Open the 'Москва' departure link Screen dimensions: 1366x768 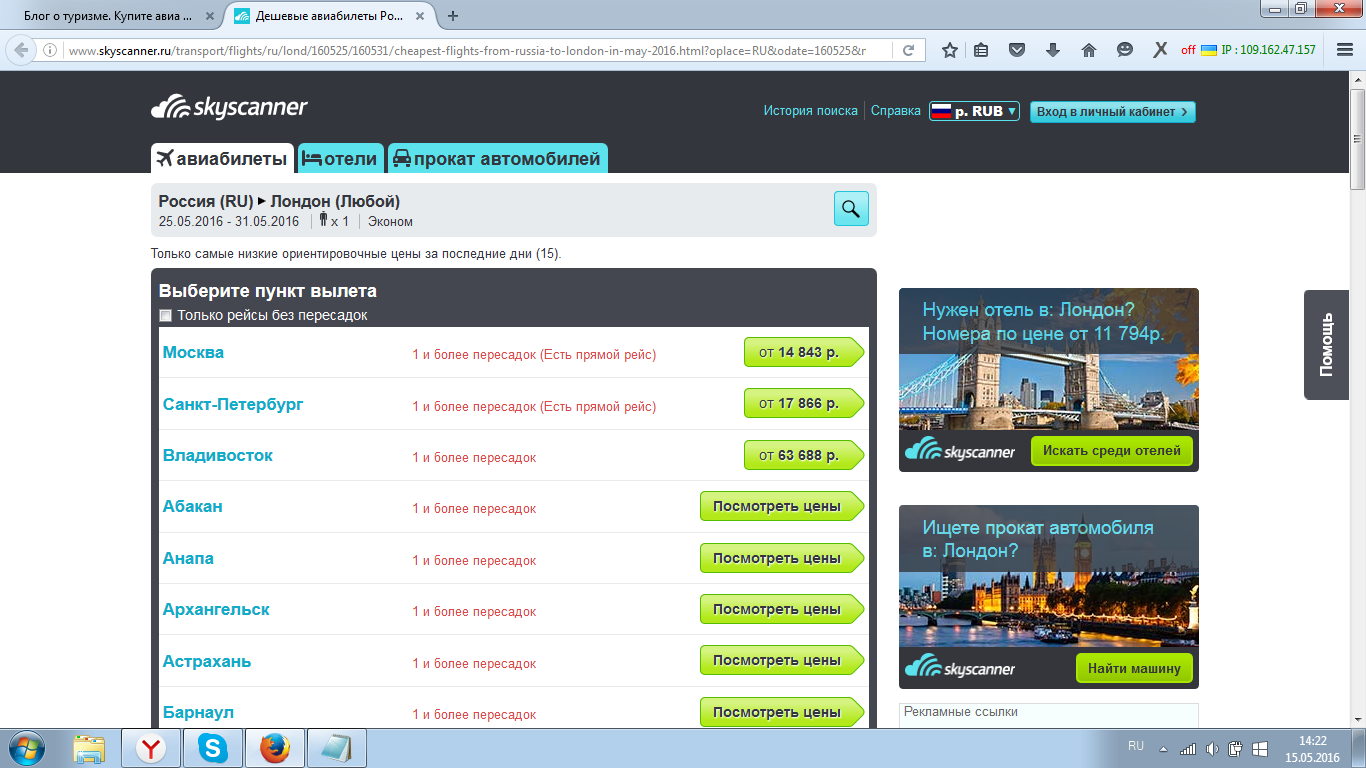tap(193, 352)
